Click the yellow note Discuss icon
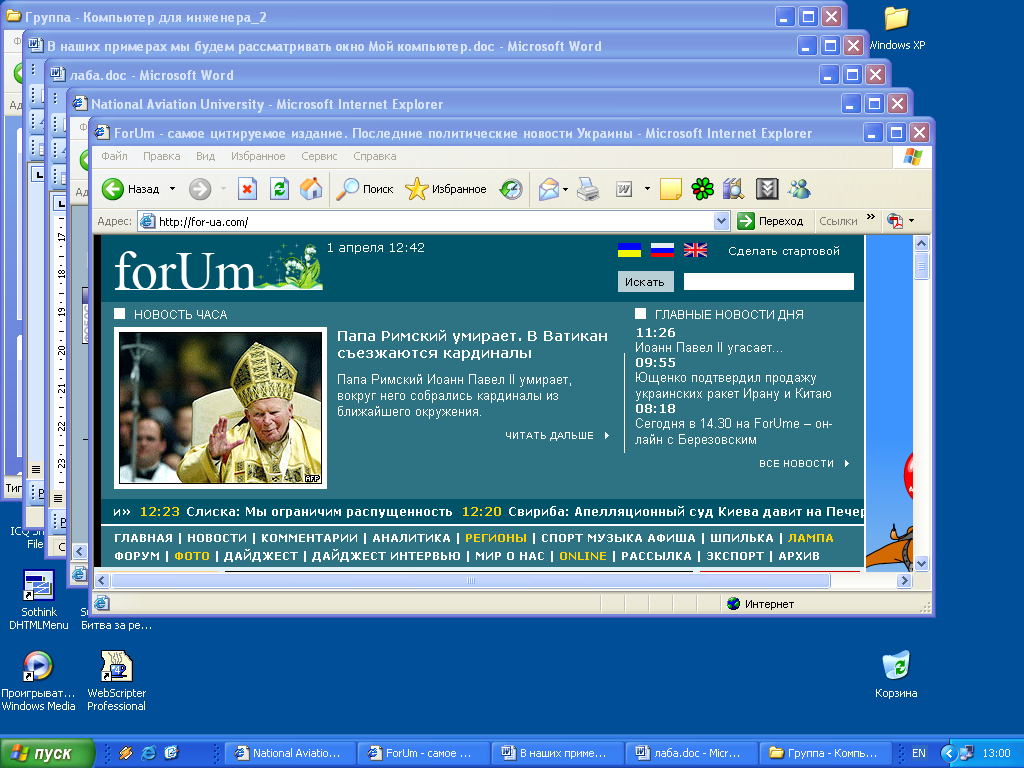 [671, 189]
